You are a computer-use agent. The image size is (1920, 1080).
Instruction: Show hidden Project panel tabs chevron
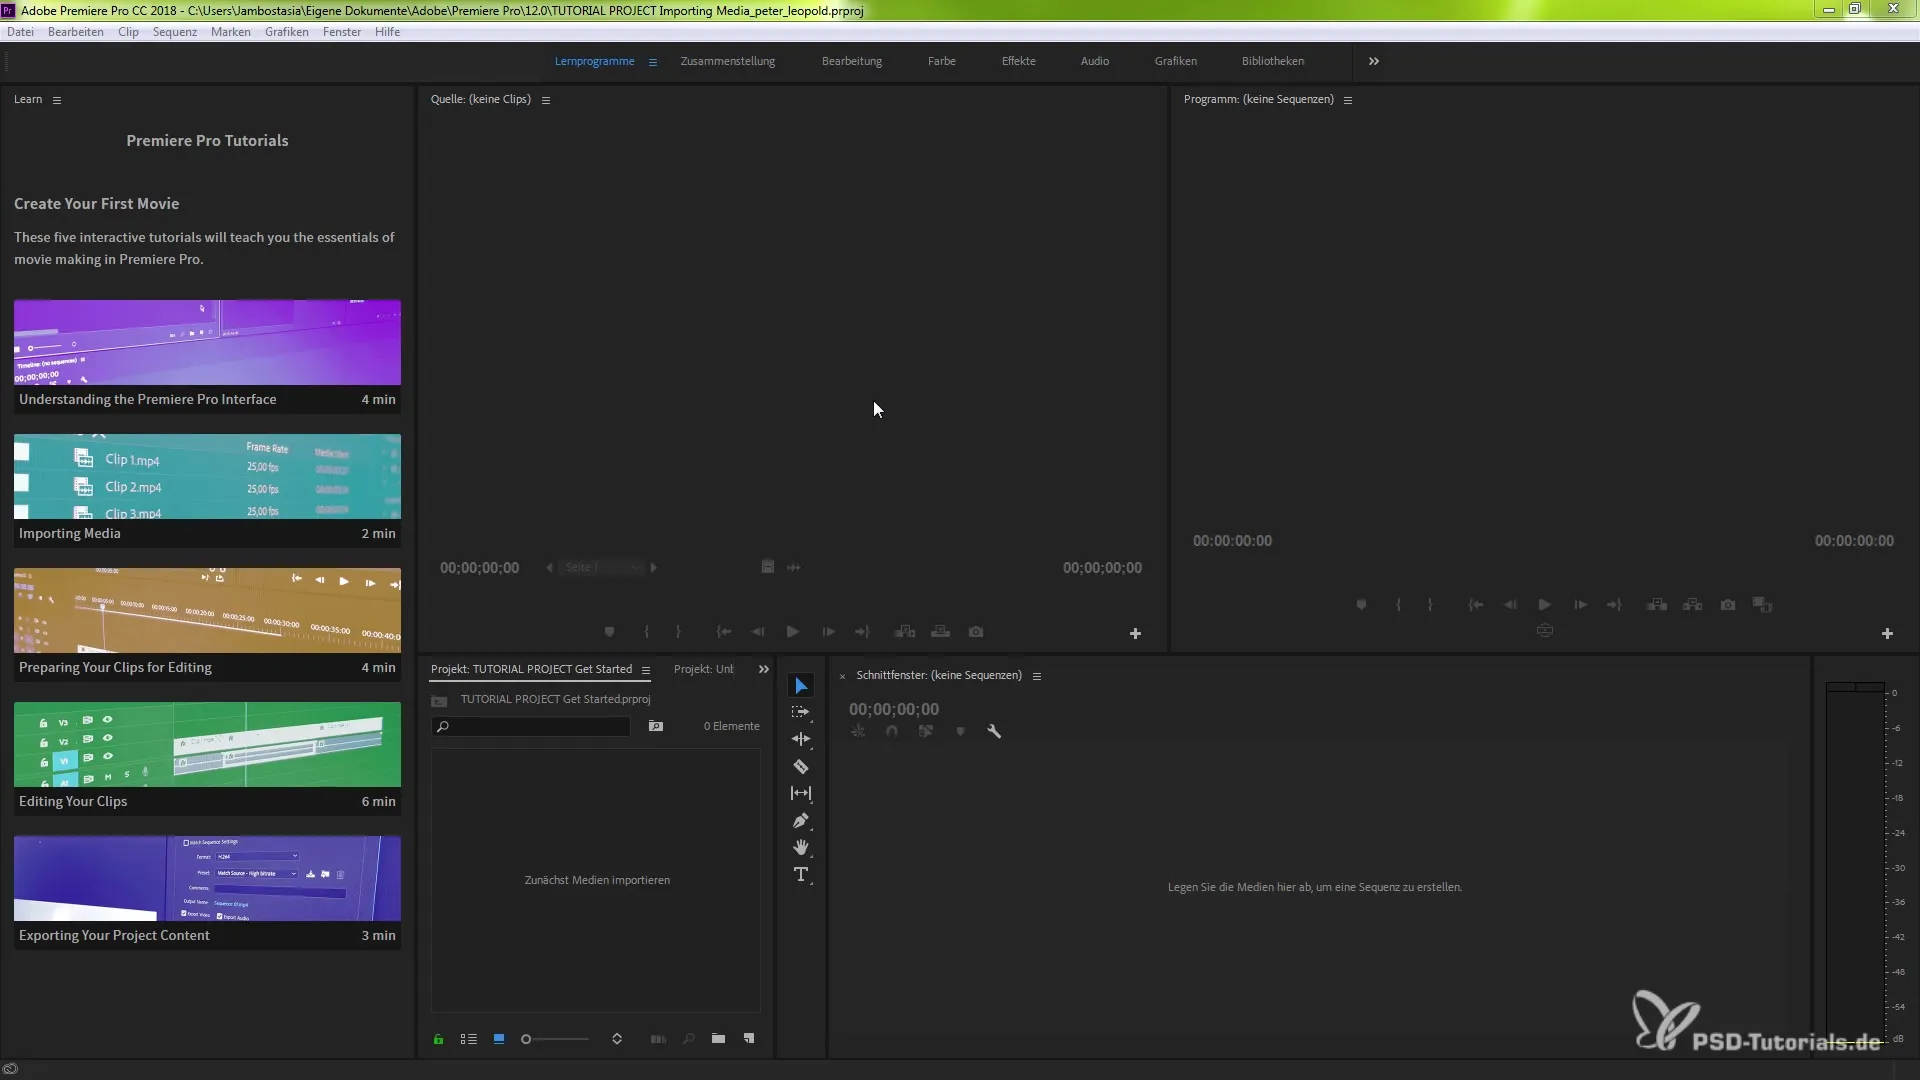click(764, 669)
